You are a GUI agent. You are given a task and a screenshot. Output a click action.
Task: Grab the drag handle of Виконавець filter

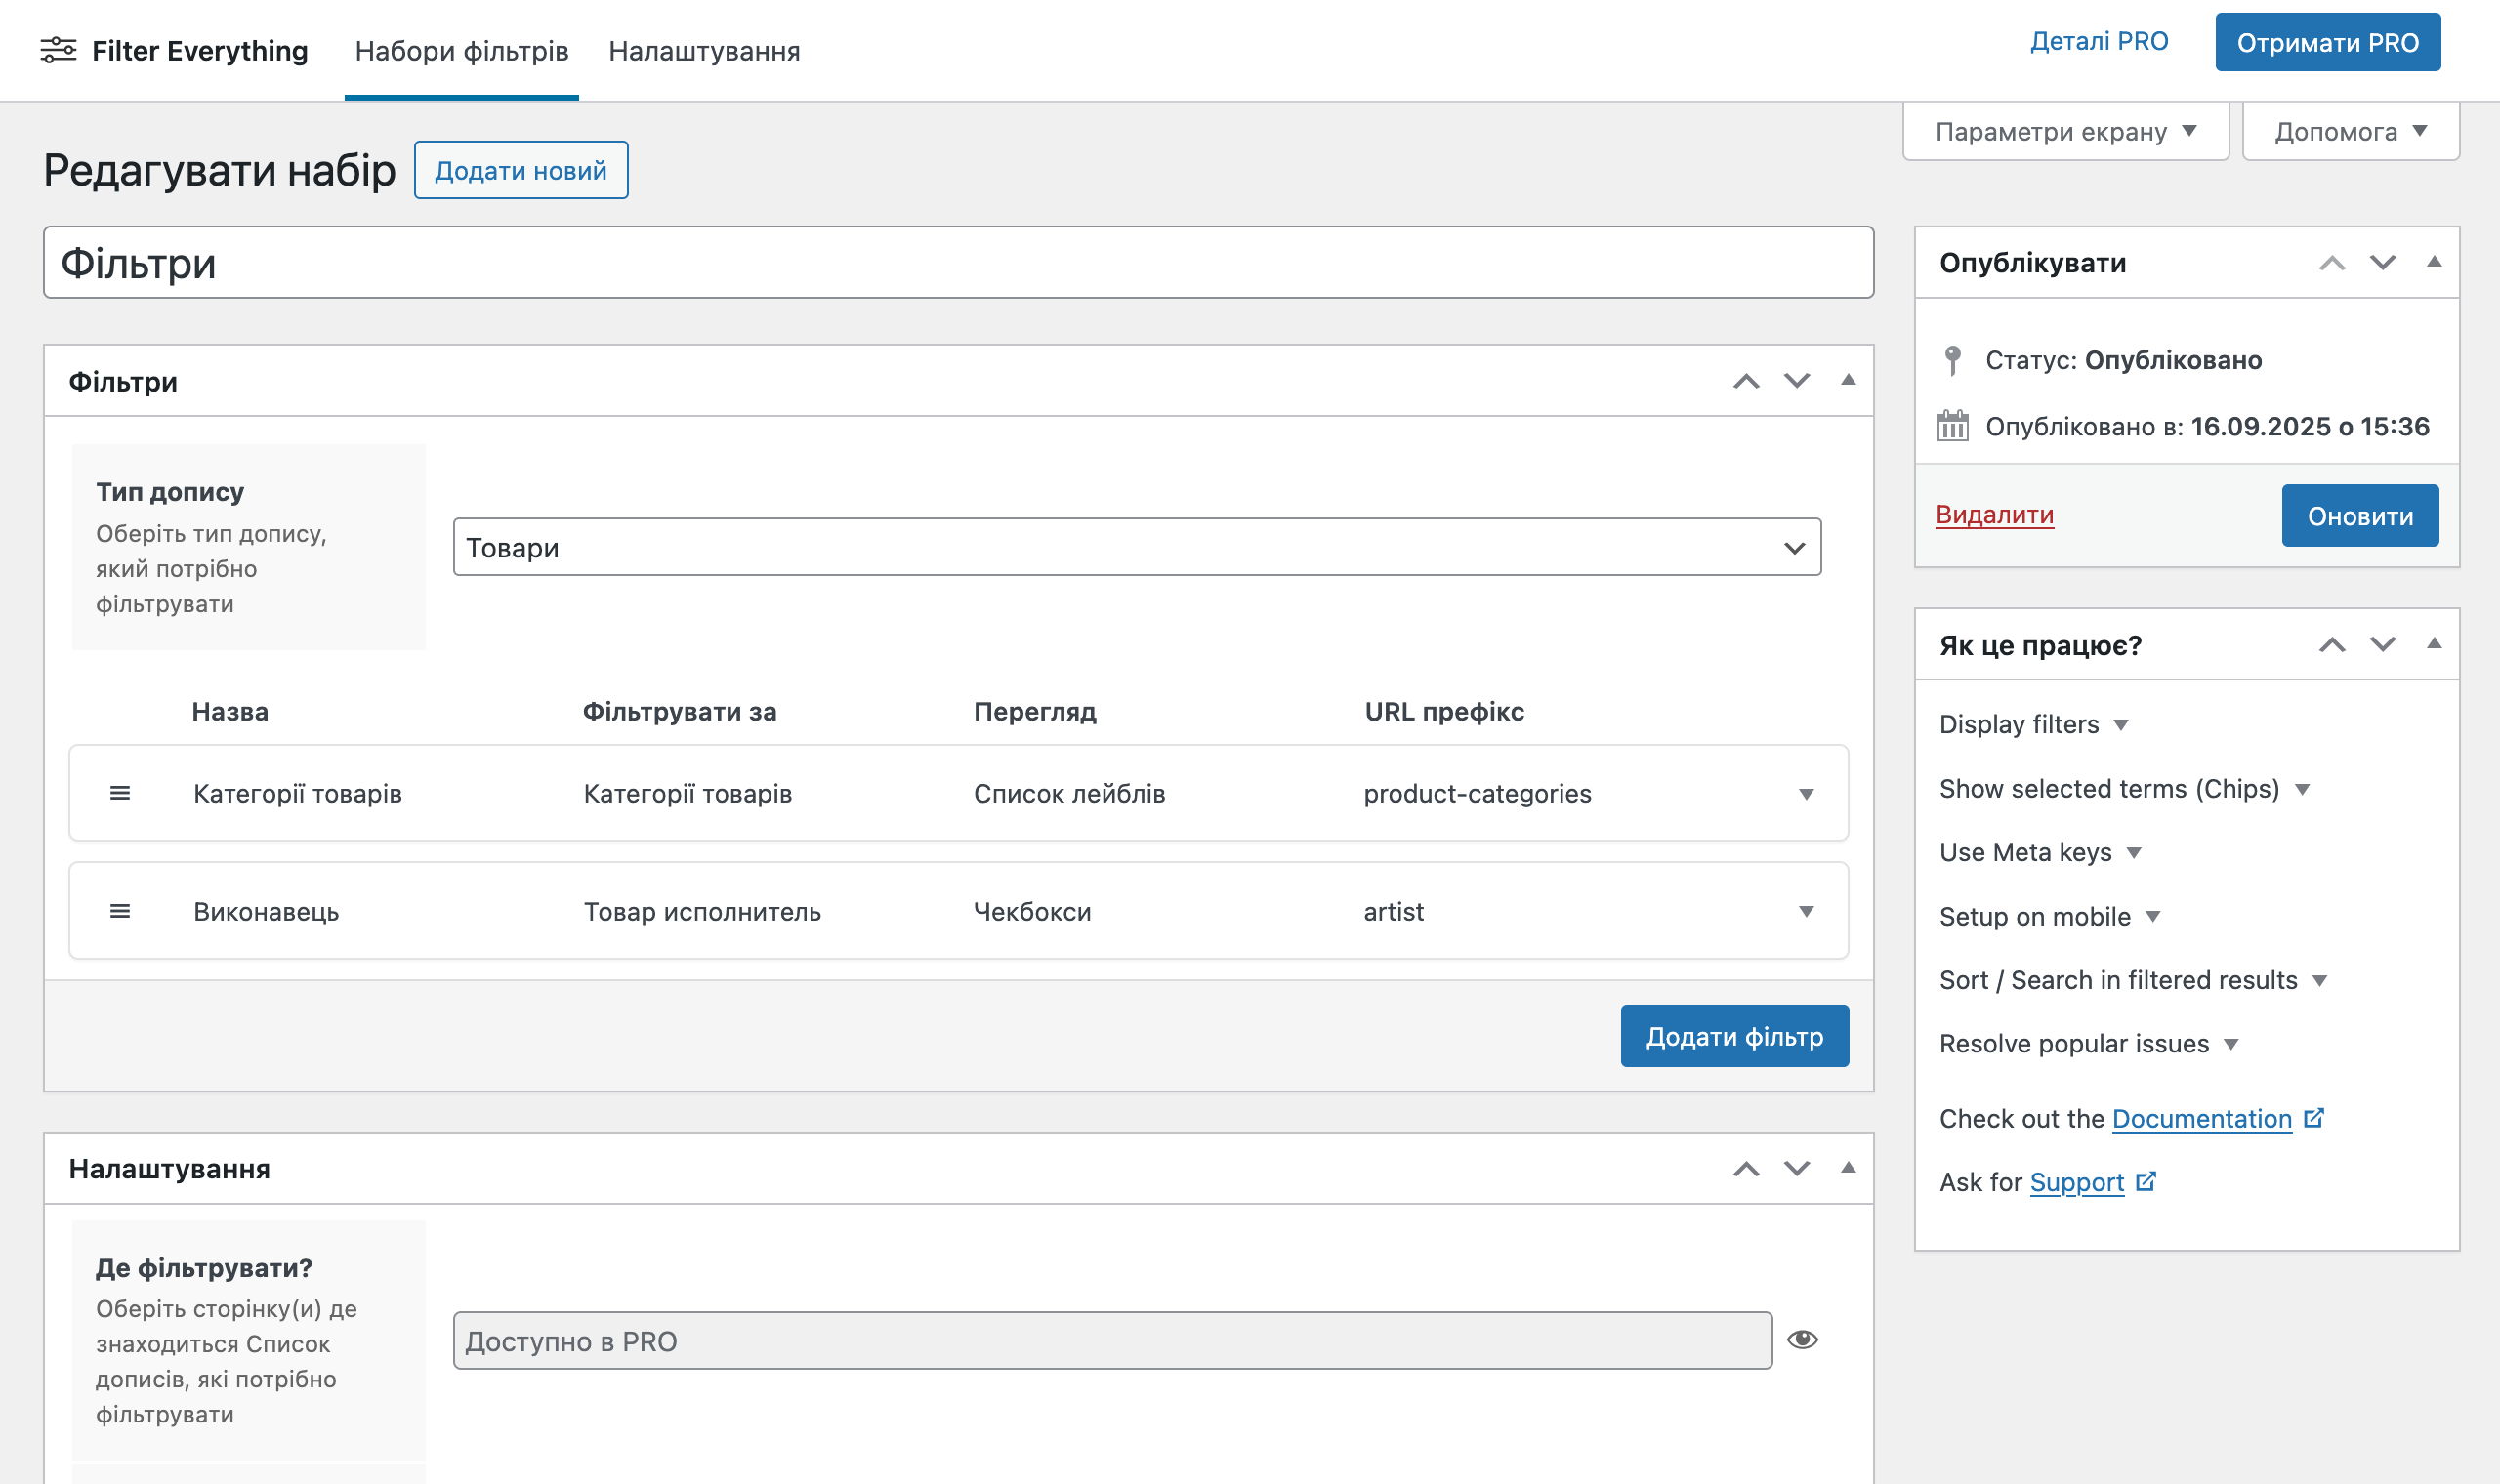click(120, 911)
